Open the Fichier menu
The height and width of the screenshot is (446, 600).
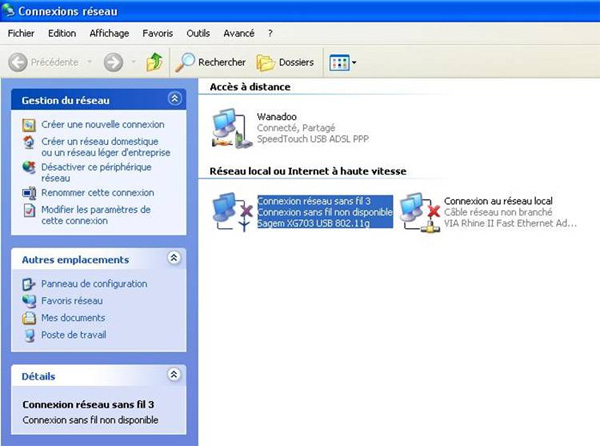(x=21, y=34)
